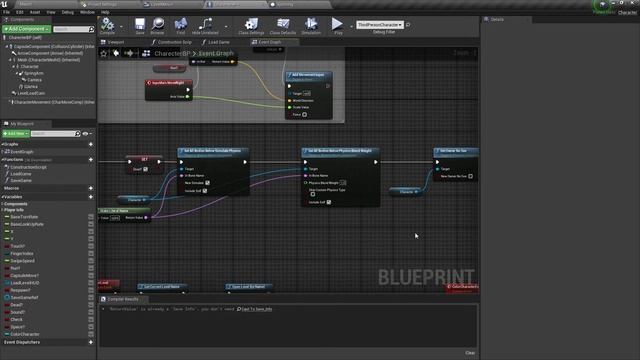Toggle editable eye for ColorCharacter variable
640x360 pixels.
91,334
